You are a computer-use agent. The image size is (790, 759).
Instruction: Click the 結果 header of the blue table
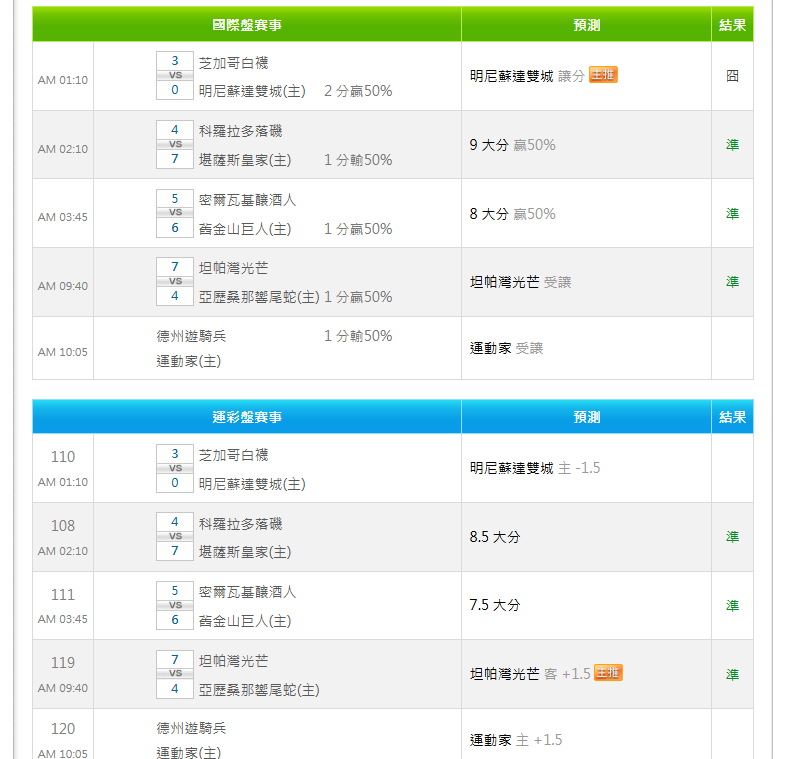point(732,417)
